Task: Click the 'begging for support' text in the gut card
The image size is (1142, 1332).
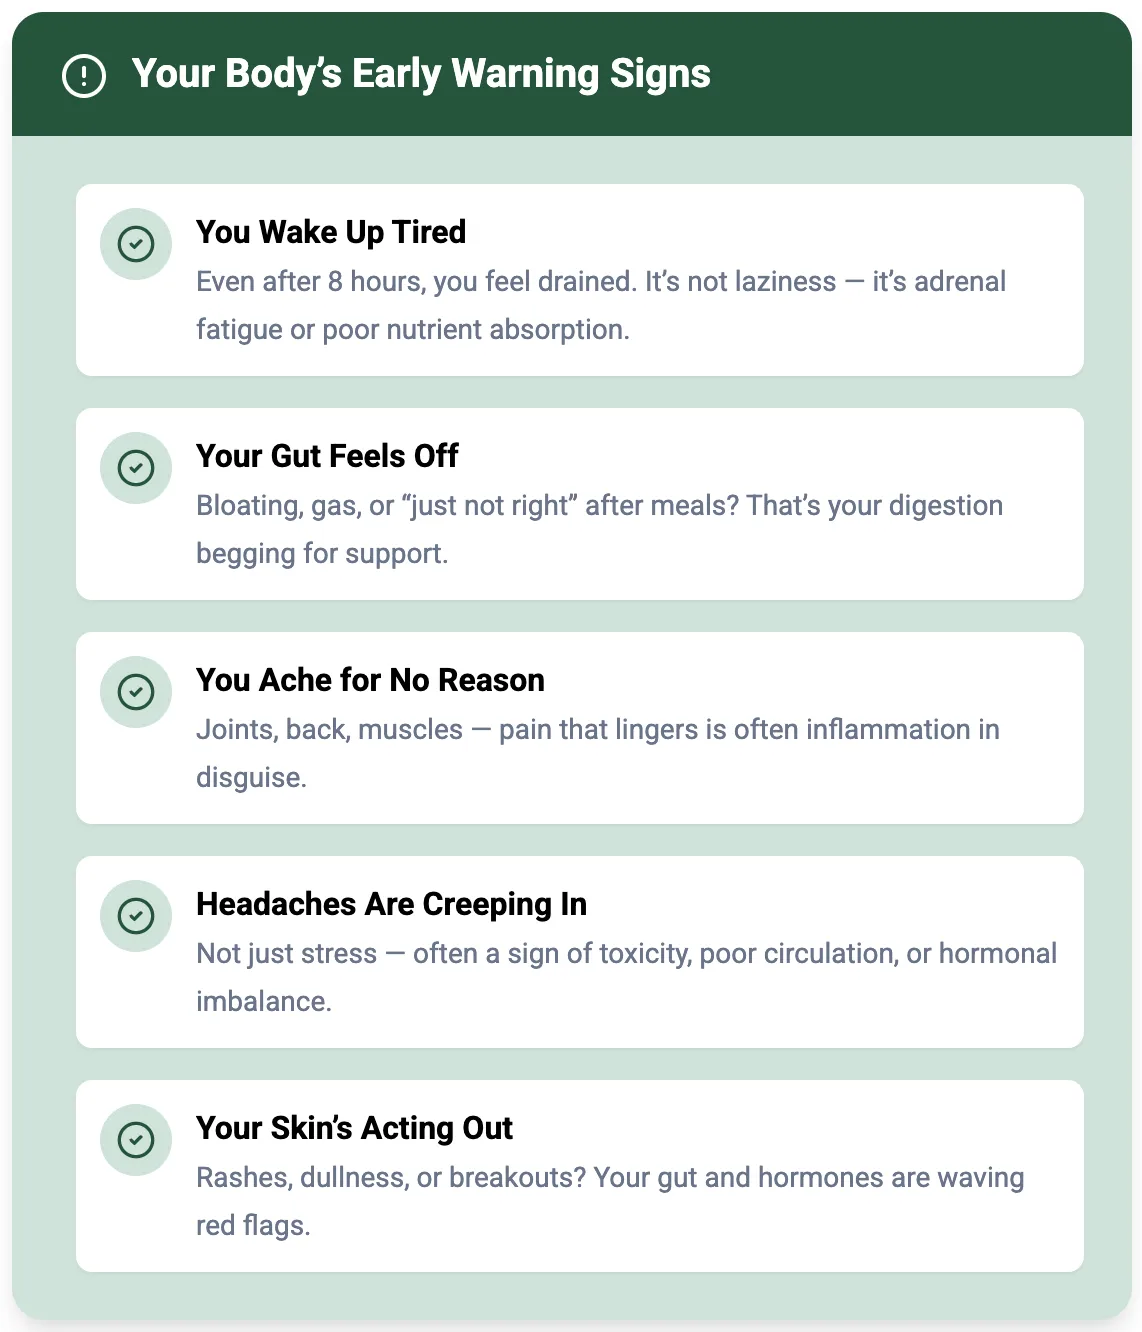Action: 321,554
